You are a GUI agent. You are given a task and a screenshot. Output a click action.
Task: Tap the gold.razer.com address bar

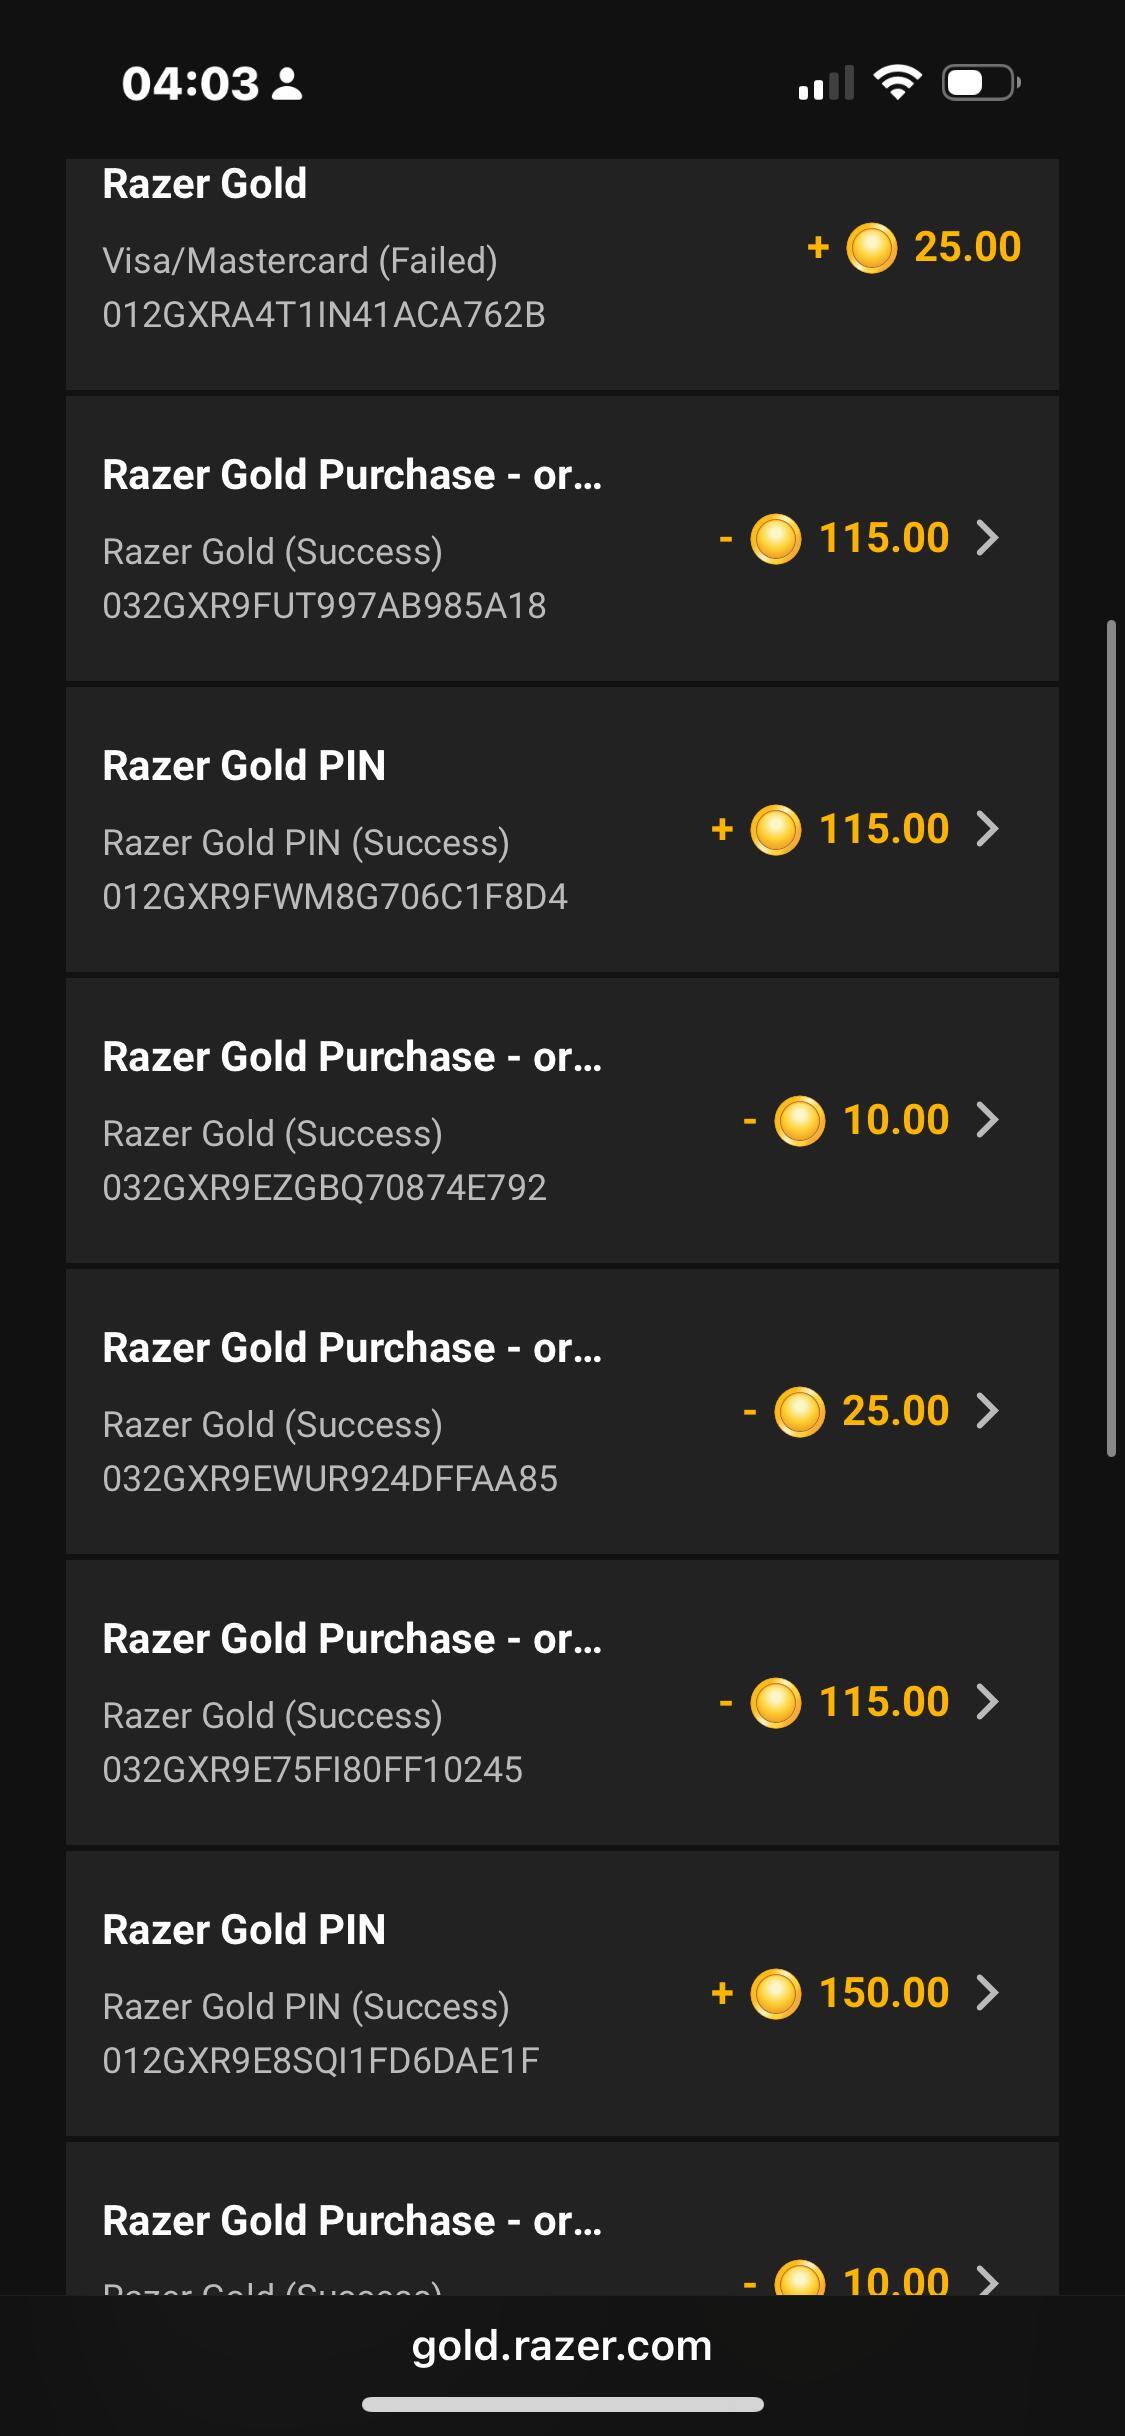click(x=562, y=2346)
